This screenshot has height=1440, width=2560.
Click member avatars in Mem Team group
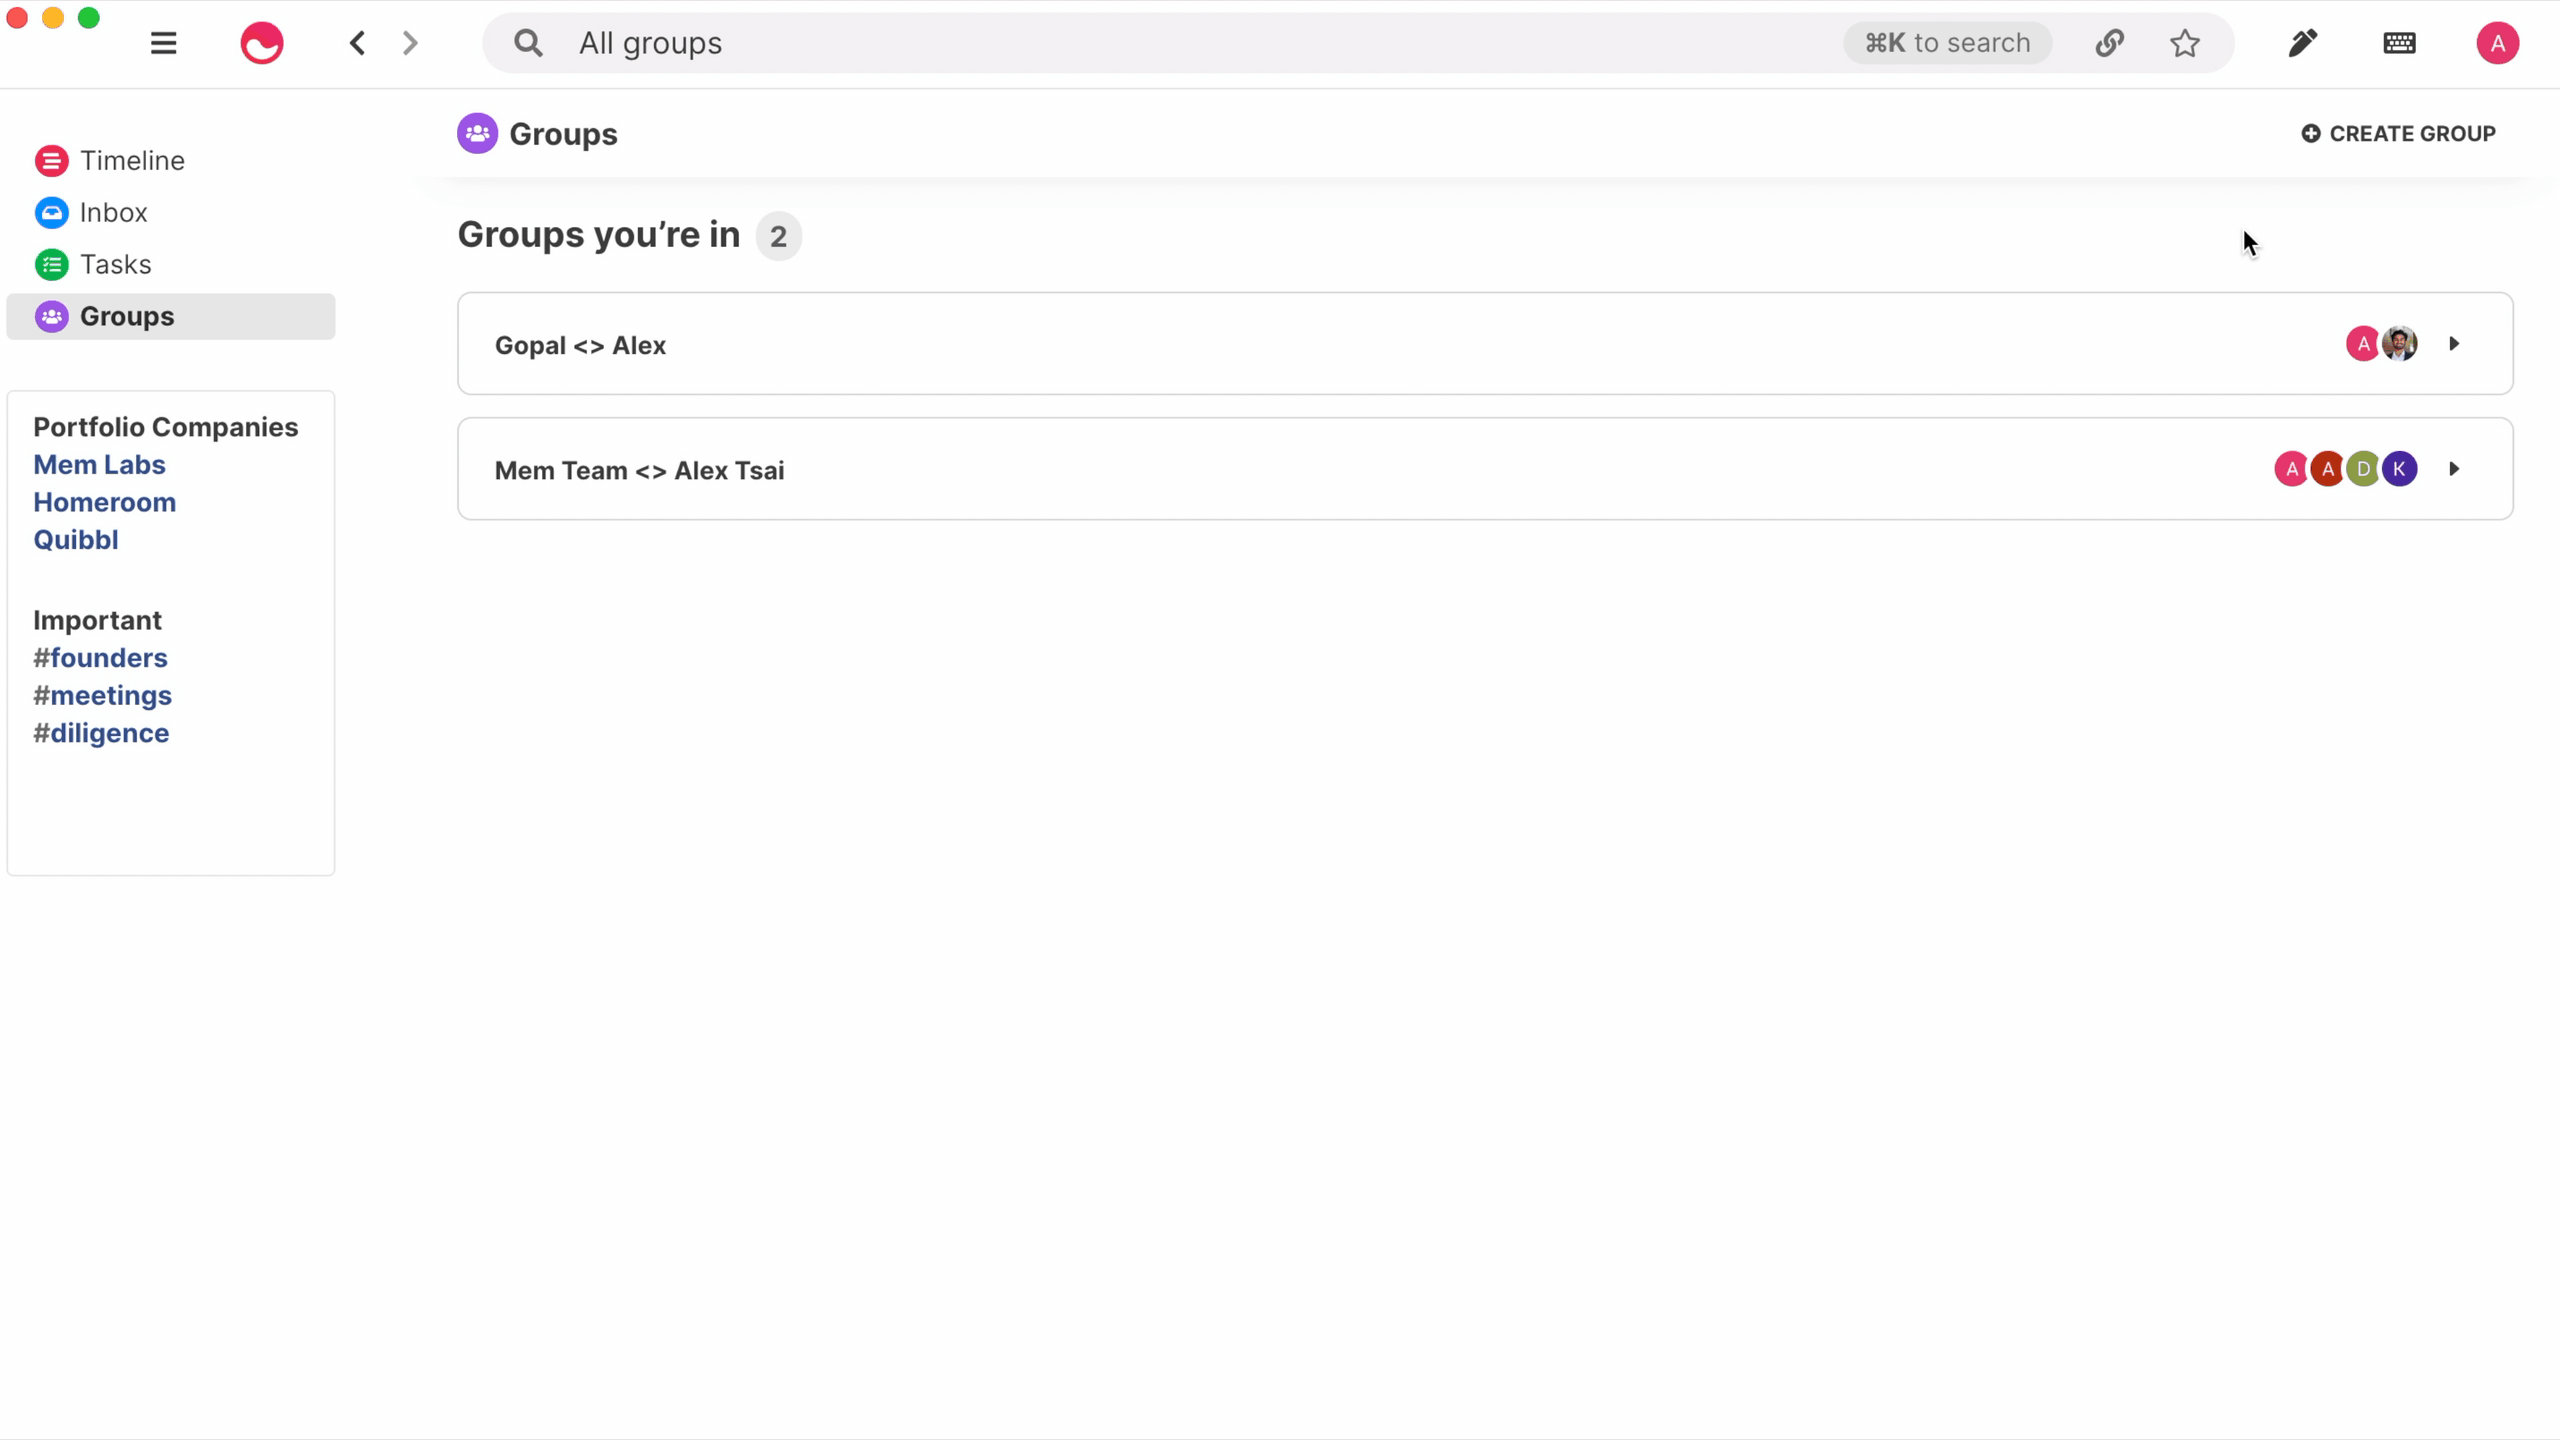coord(2346,469)
